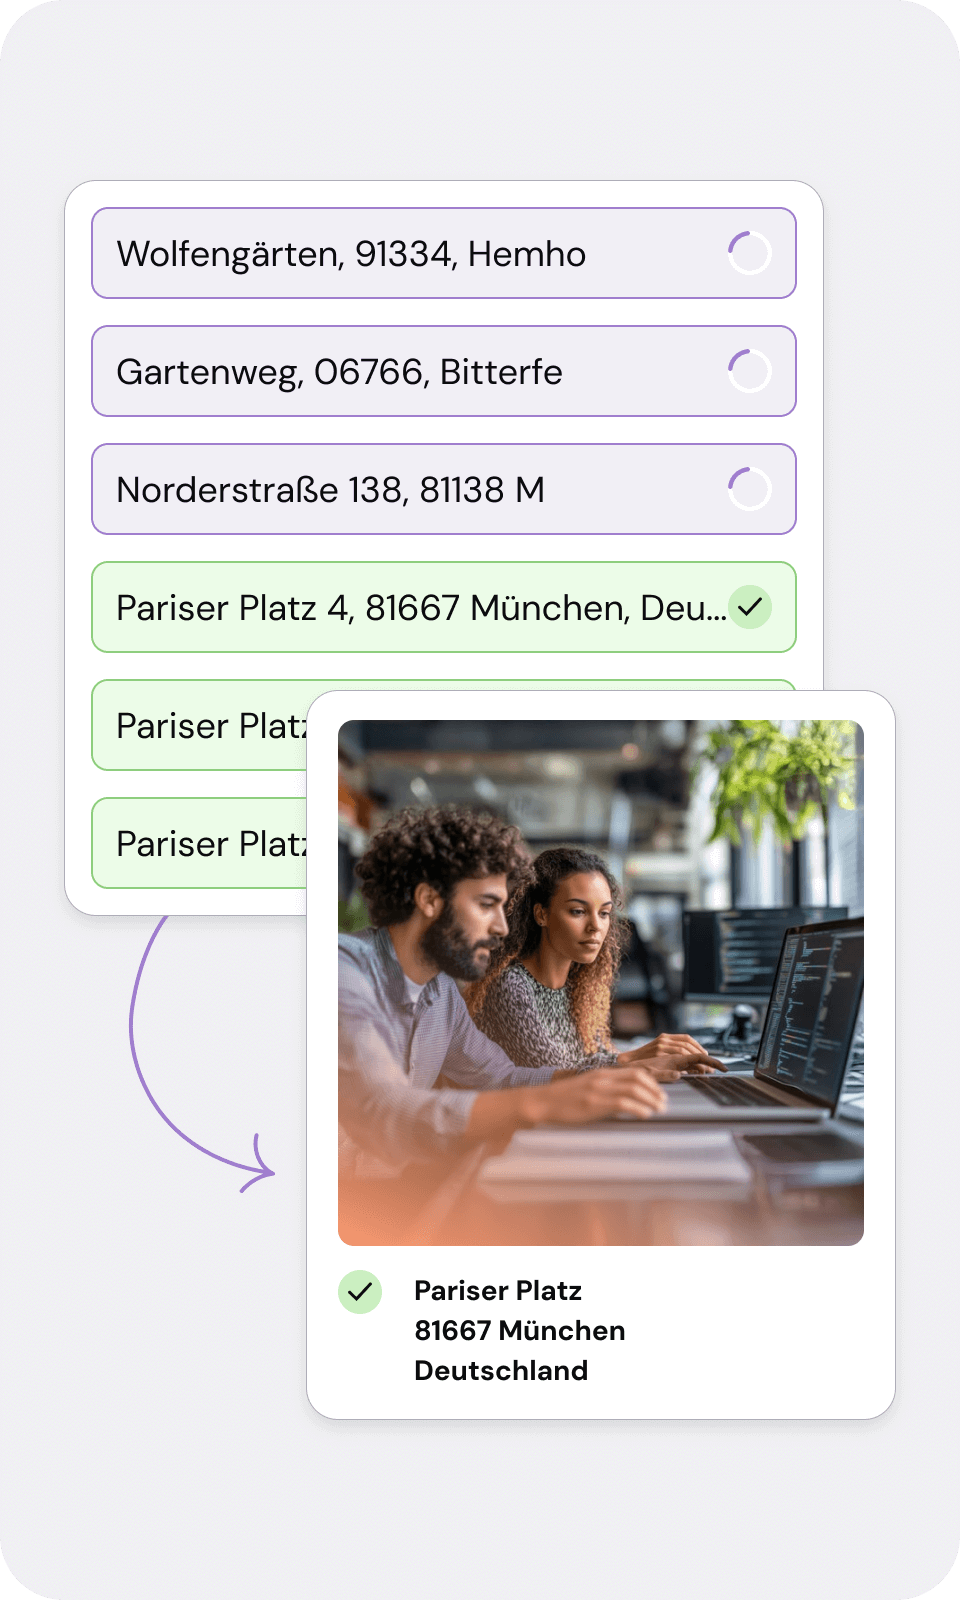Click the loading spinner in the Wolfengärten row
The image size is (960, 1600).
coord(749,253)
